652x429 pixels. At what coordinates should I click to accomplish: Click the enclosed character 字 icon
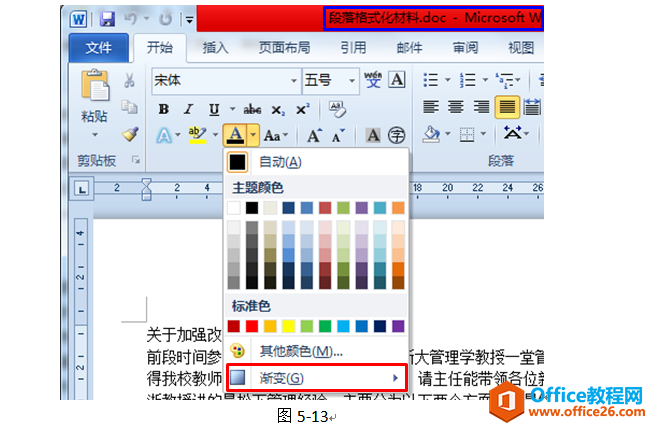397,135
